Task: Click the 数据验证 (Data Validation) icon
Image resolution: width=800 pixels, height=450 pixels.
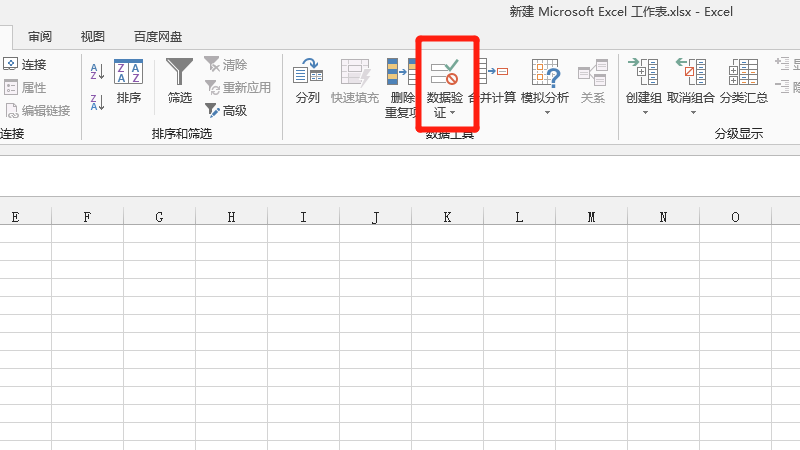Action: click(445, 73)
